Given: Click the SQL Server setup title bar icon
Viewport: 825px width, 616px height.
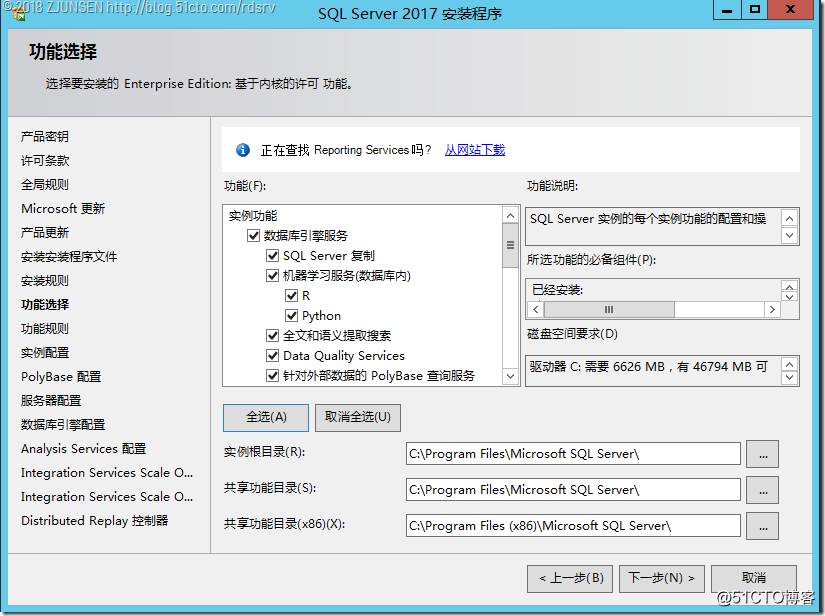Looking at the screenshot, I should tap(19, 13).
